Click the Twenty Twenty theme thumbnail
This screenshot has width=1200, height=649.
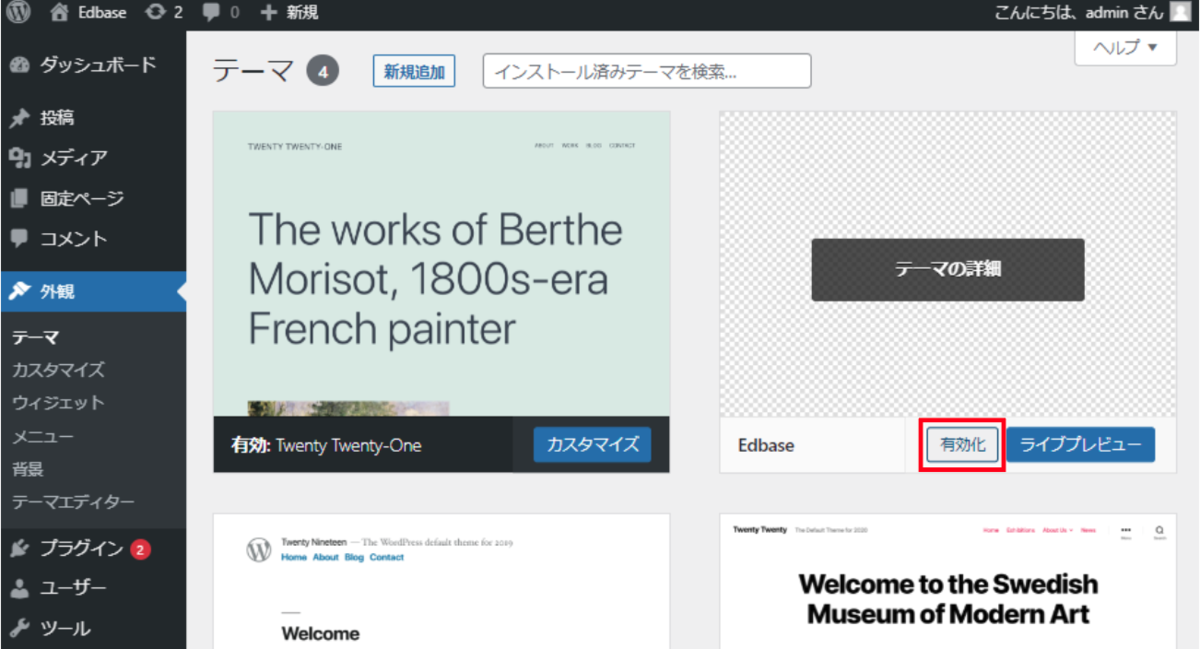[x=948, y=581]
